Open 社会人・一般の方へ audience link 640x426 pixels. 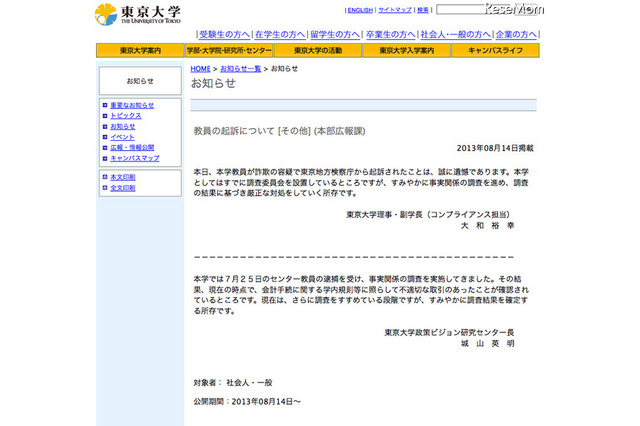click(456, 35)
